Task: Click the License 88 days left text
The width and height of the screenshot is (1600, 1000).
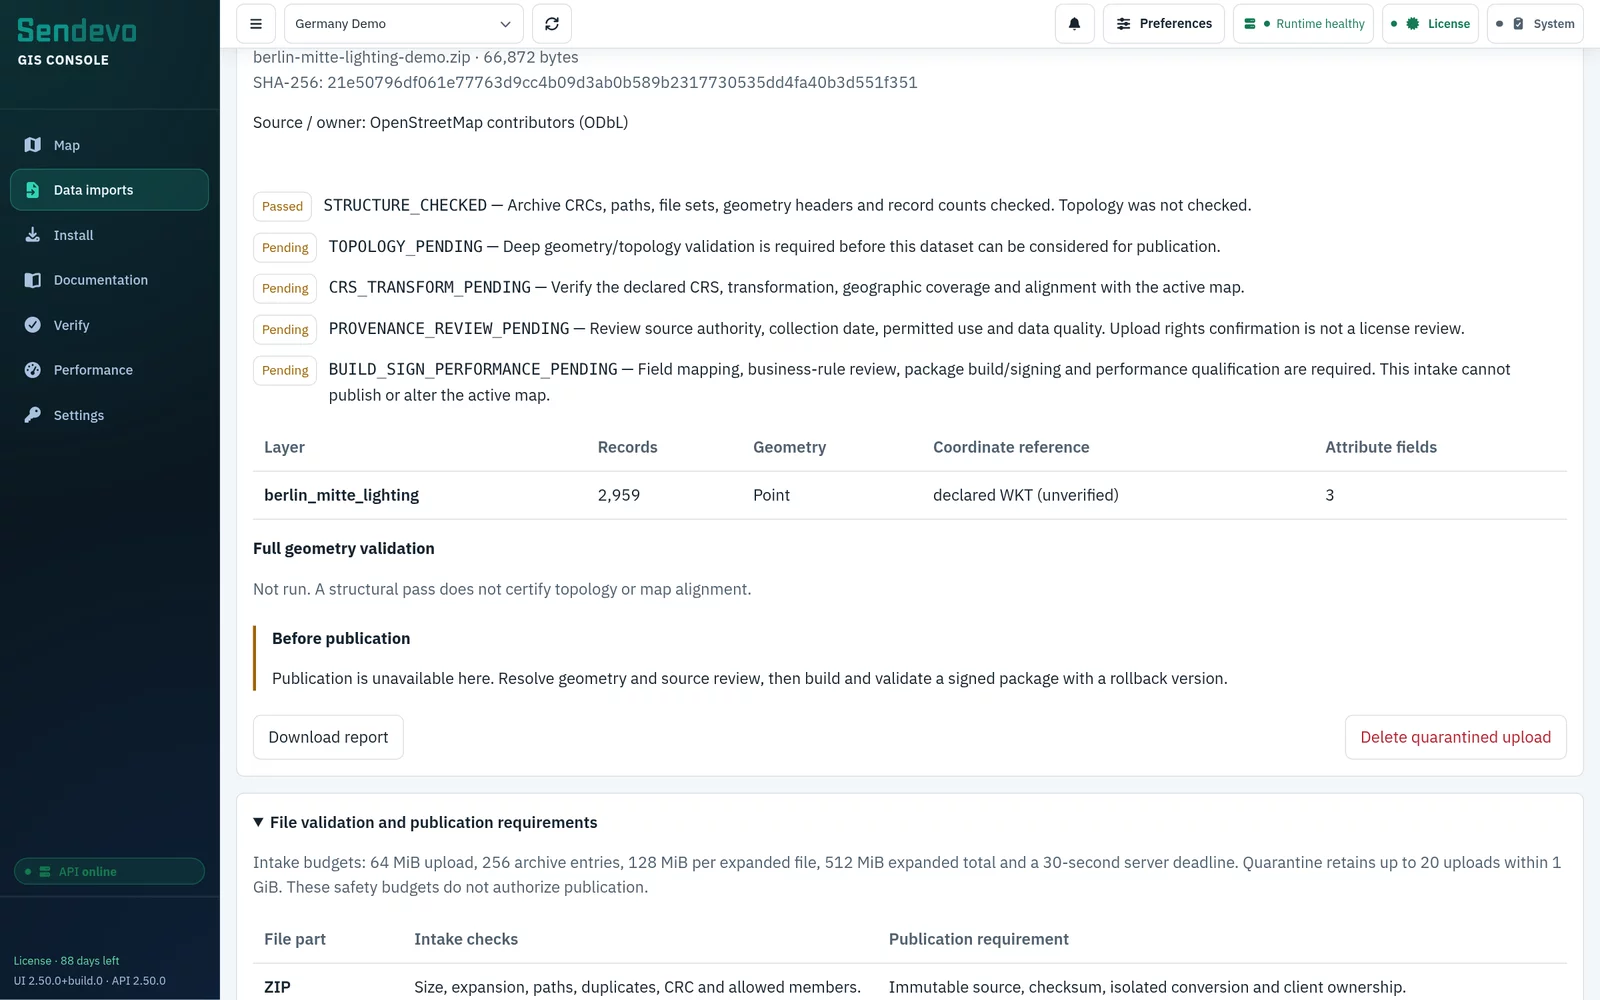Action: pyautogui.click(x=66, y=961)
